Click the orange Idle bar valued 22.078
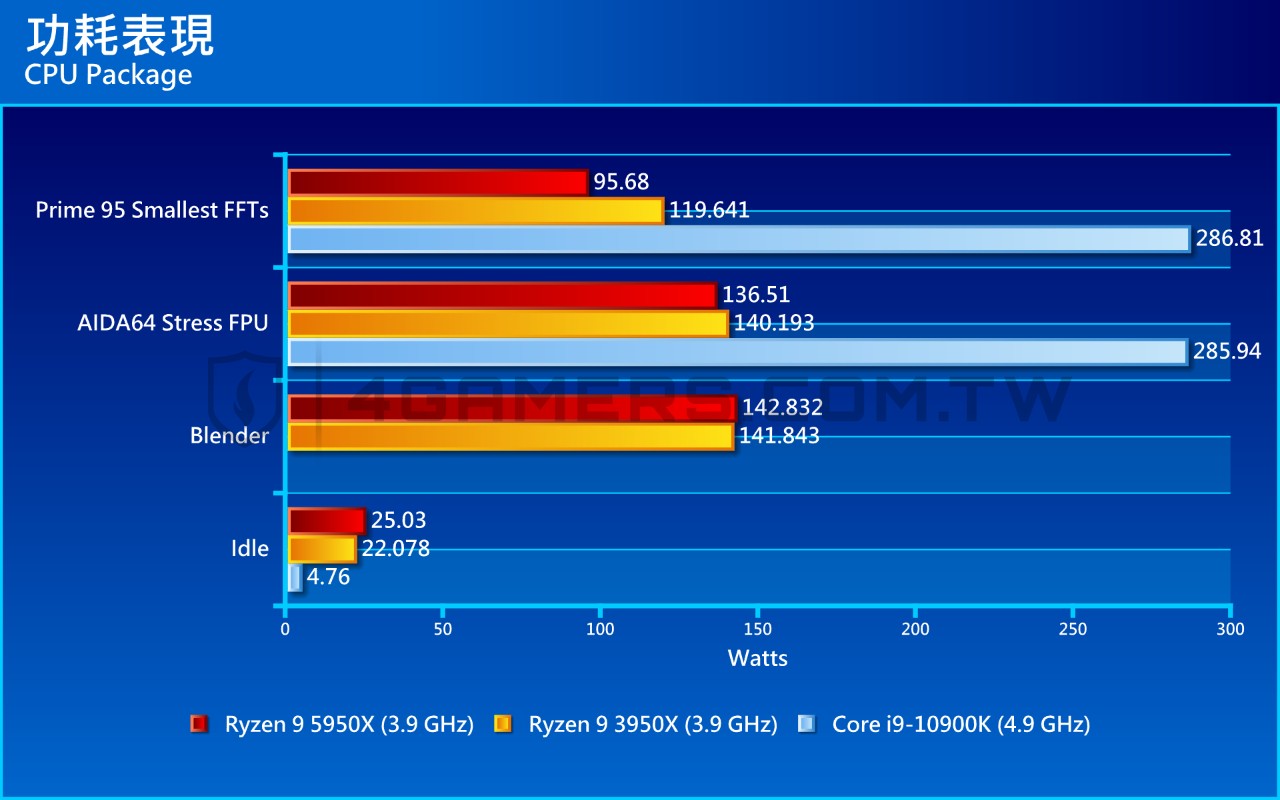The height and width of the screenshot is (800, 1280). point(322,549)
